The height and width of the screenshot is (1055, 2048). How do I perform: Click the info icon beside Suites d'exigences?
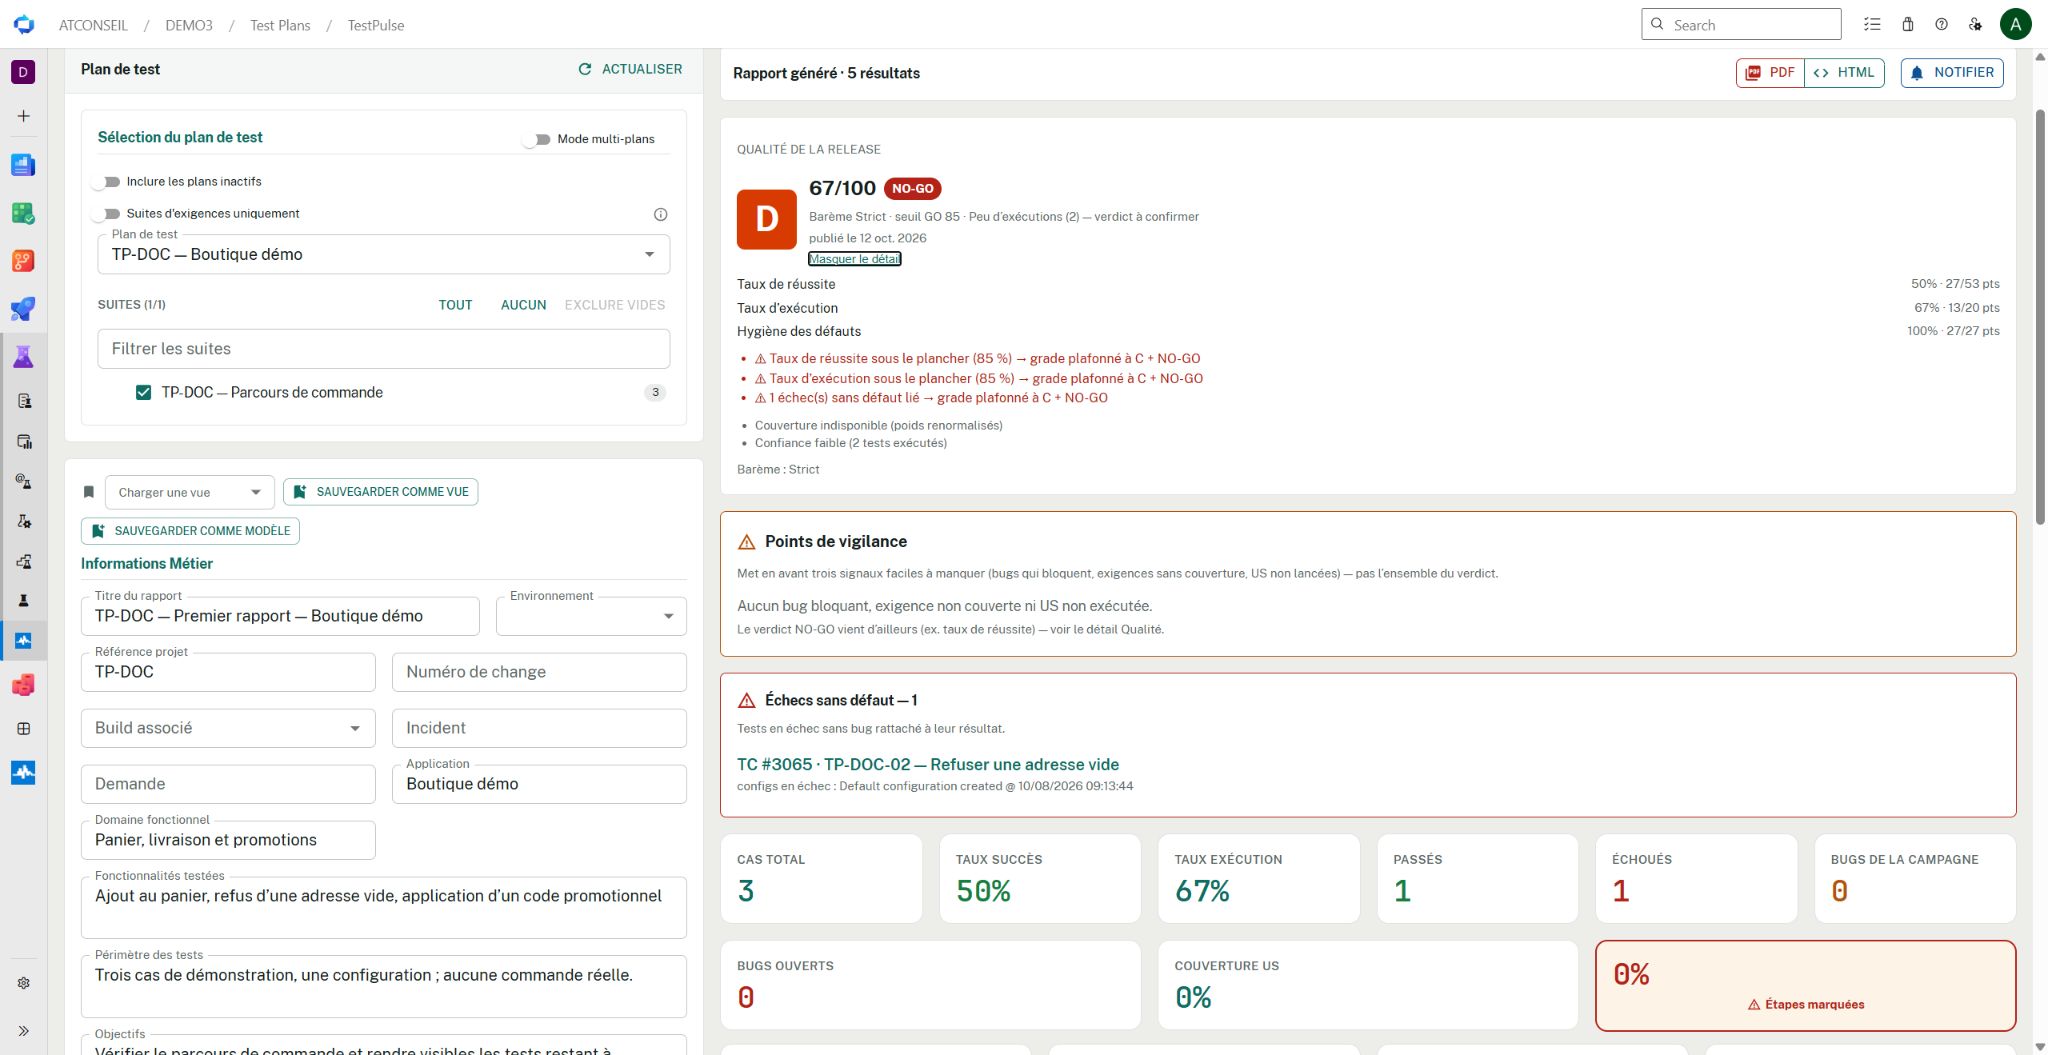click(660, 214)
